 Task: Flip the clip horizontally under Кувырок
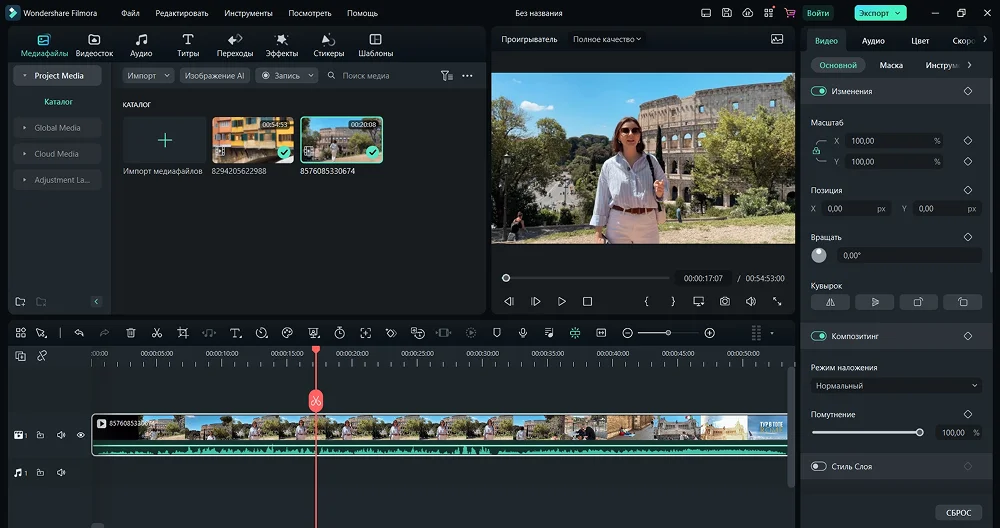tap(830, 301)
